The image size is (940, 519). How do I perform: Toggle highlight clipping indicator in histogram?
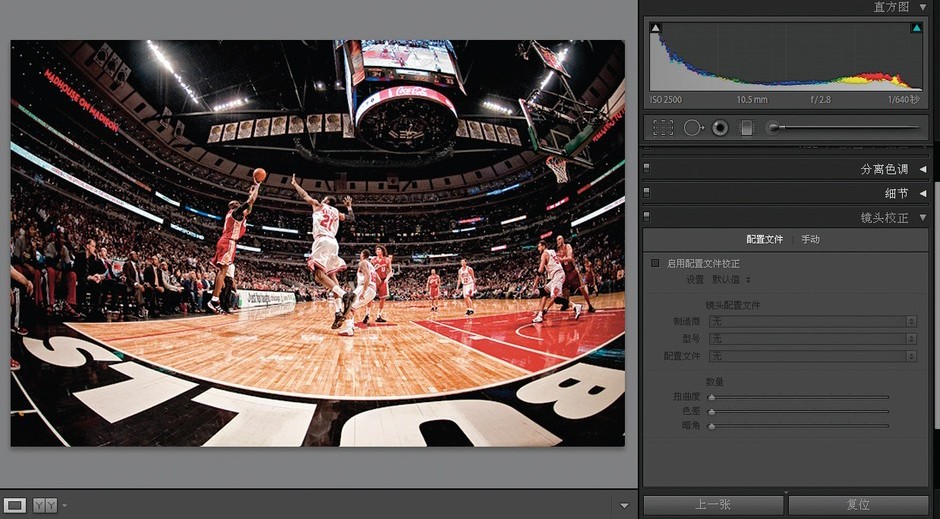coord(917,28)
